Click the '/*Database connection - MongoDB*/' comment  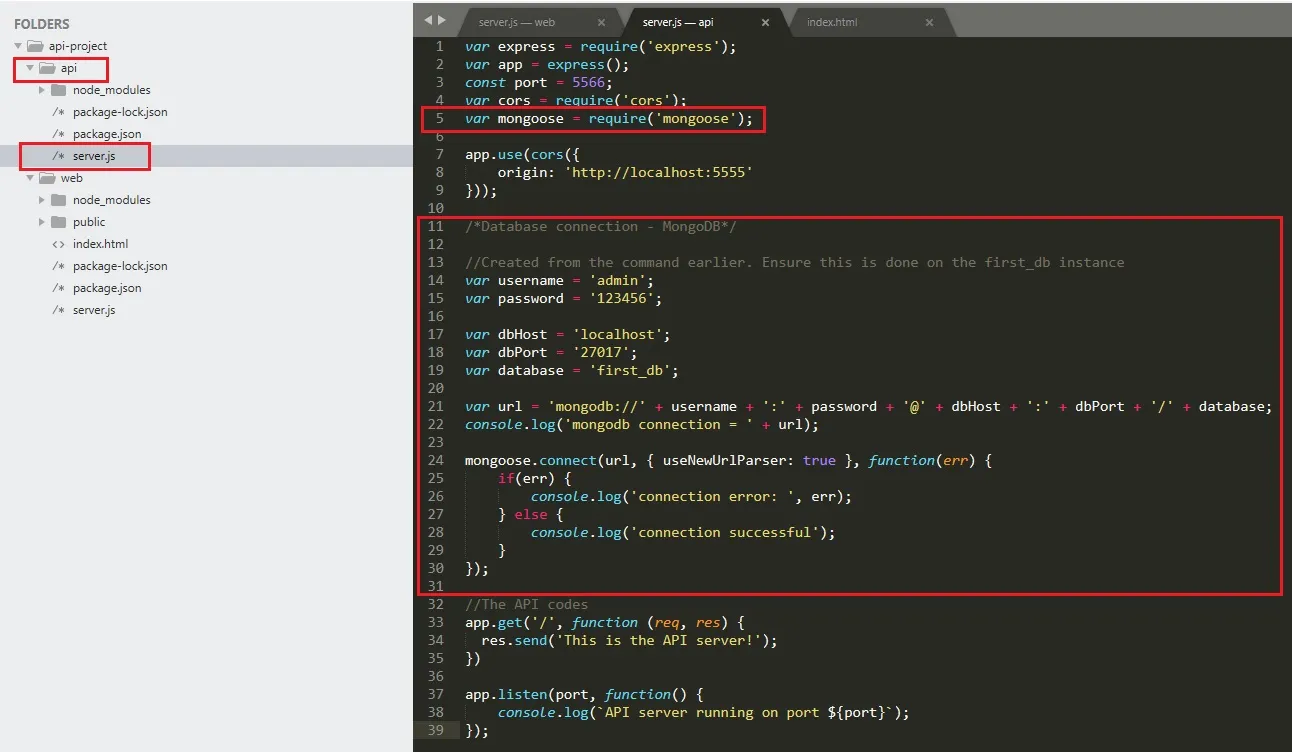click(601, 226)
